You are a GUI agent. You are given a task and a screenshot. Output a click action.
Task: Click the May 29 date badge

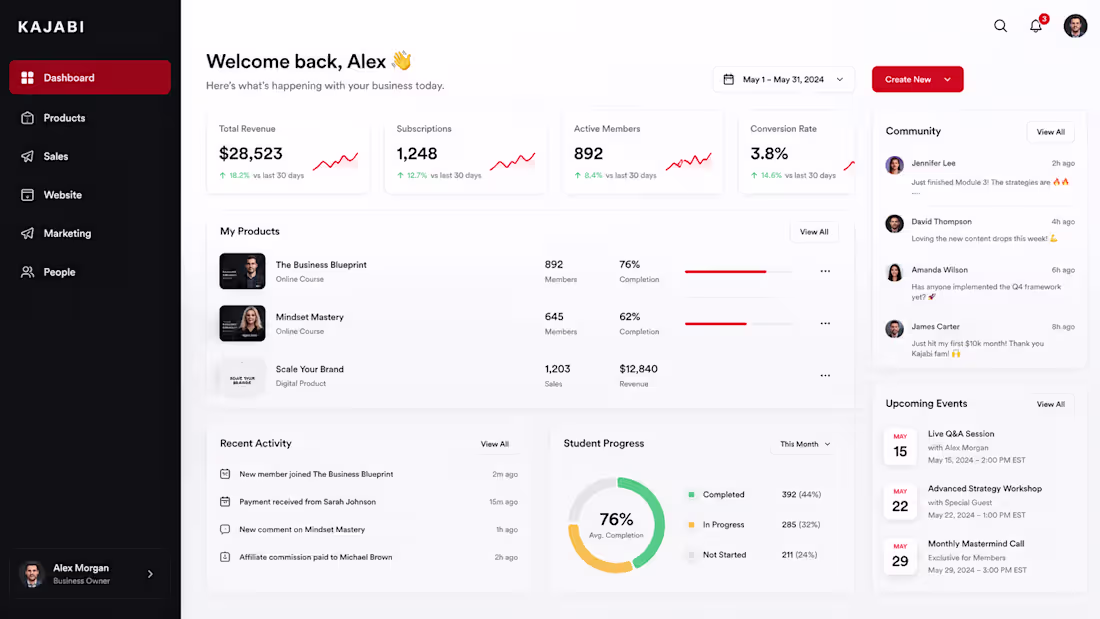pos(900,557)
